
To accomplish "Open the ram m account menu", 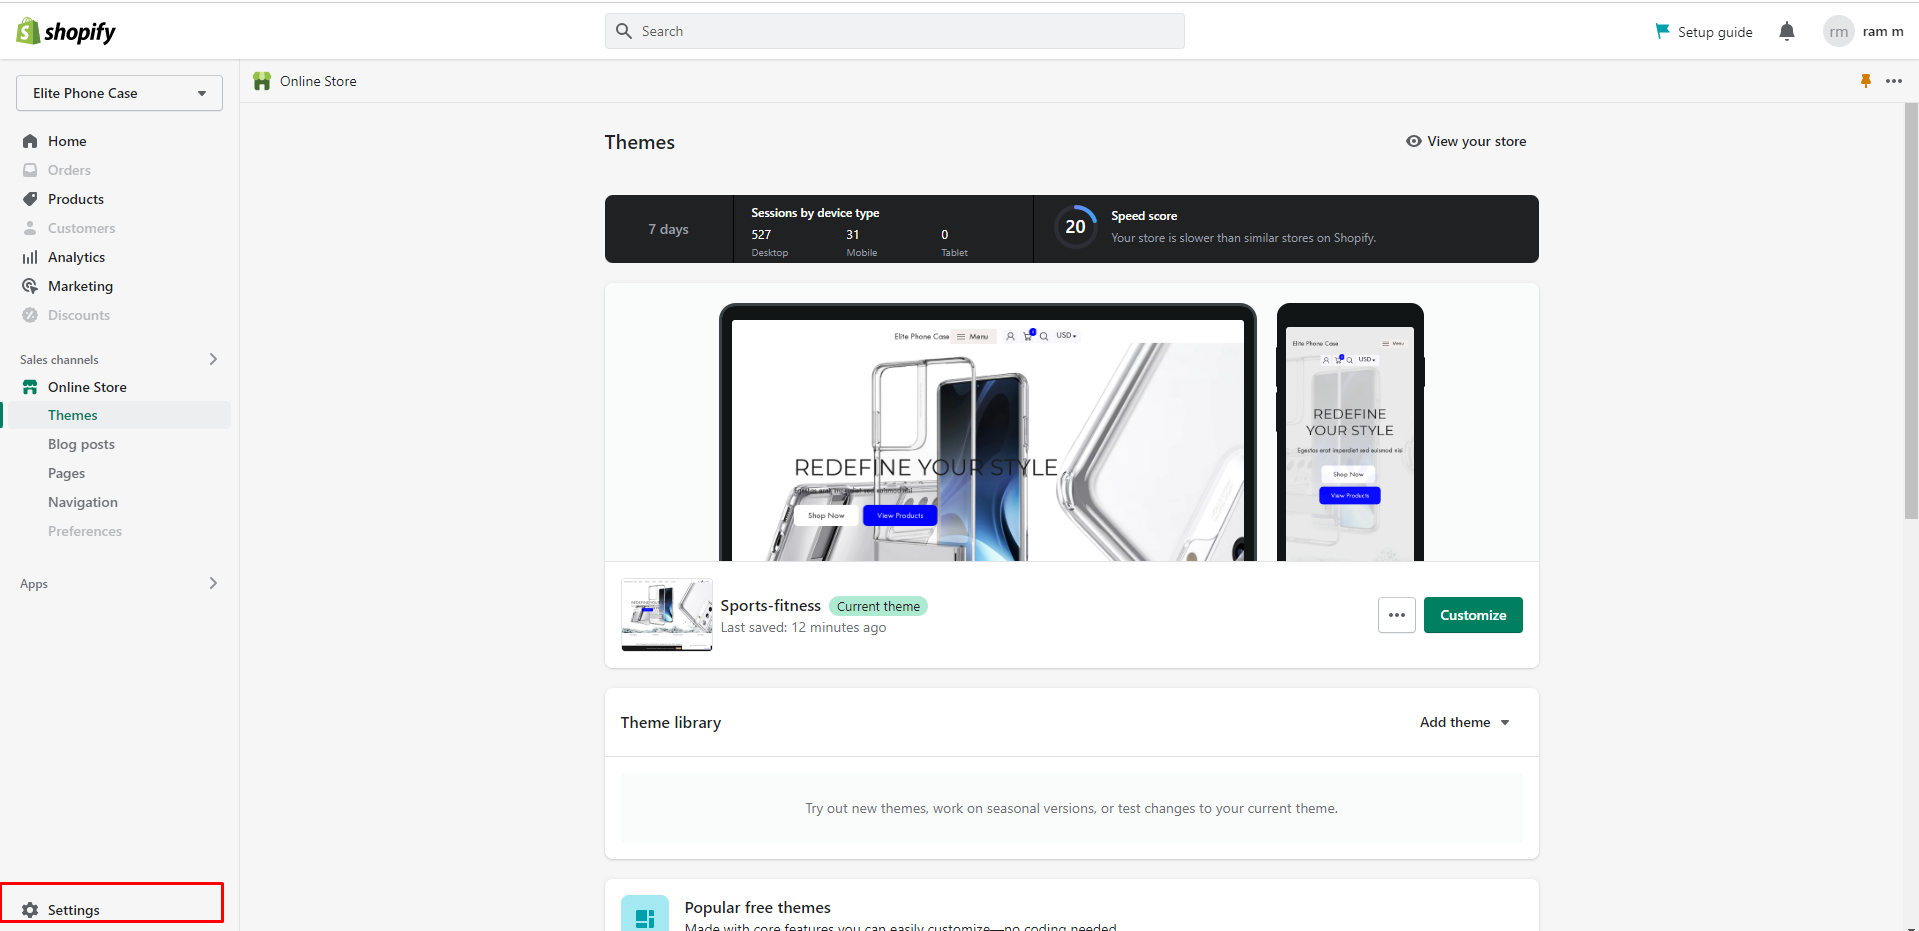I will tap(1883, 32).
